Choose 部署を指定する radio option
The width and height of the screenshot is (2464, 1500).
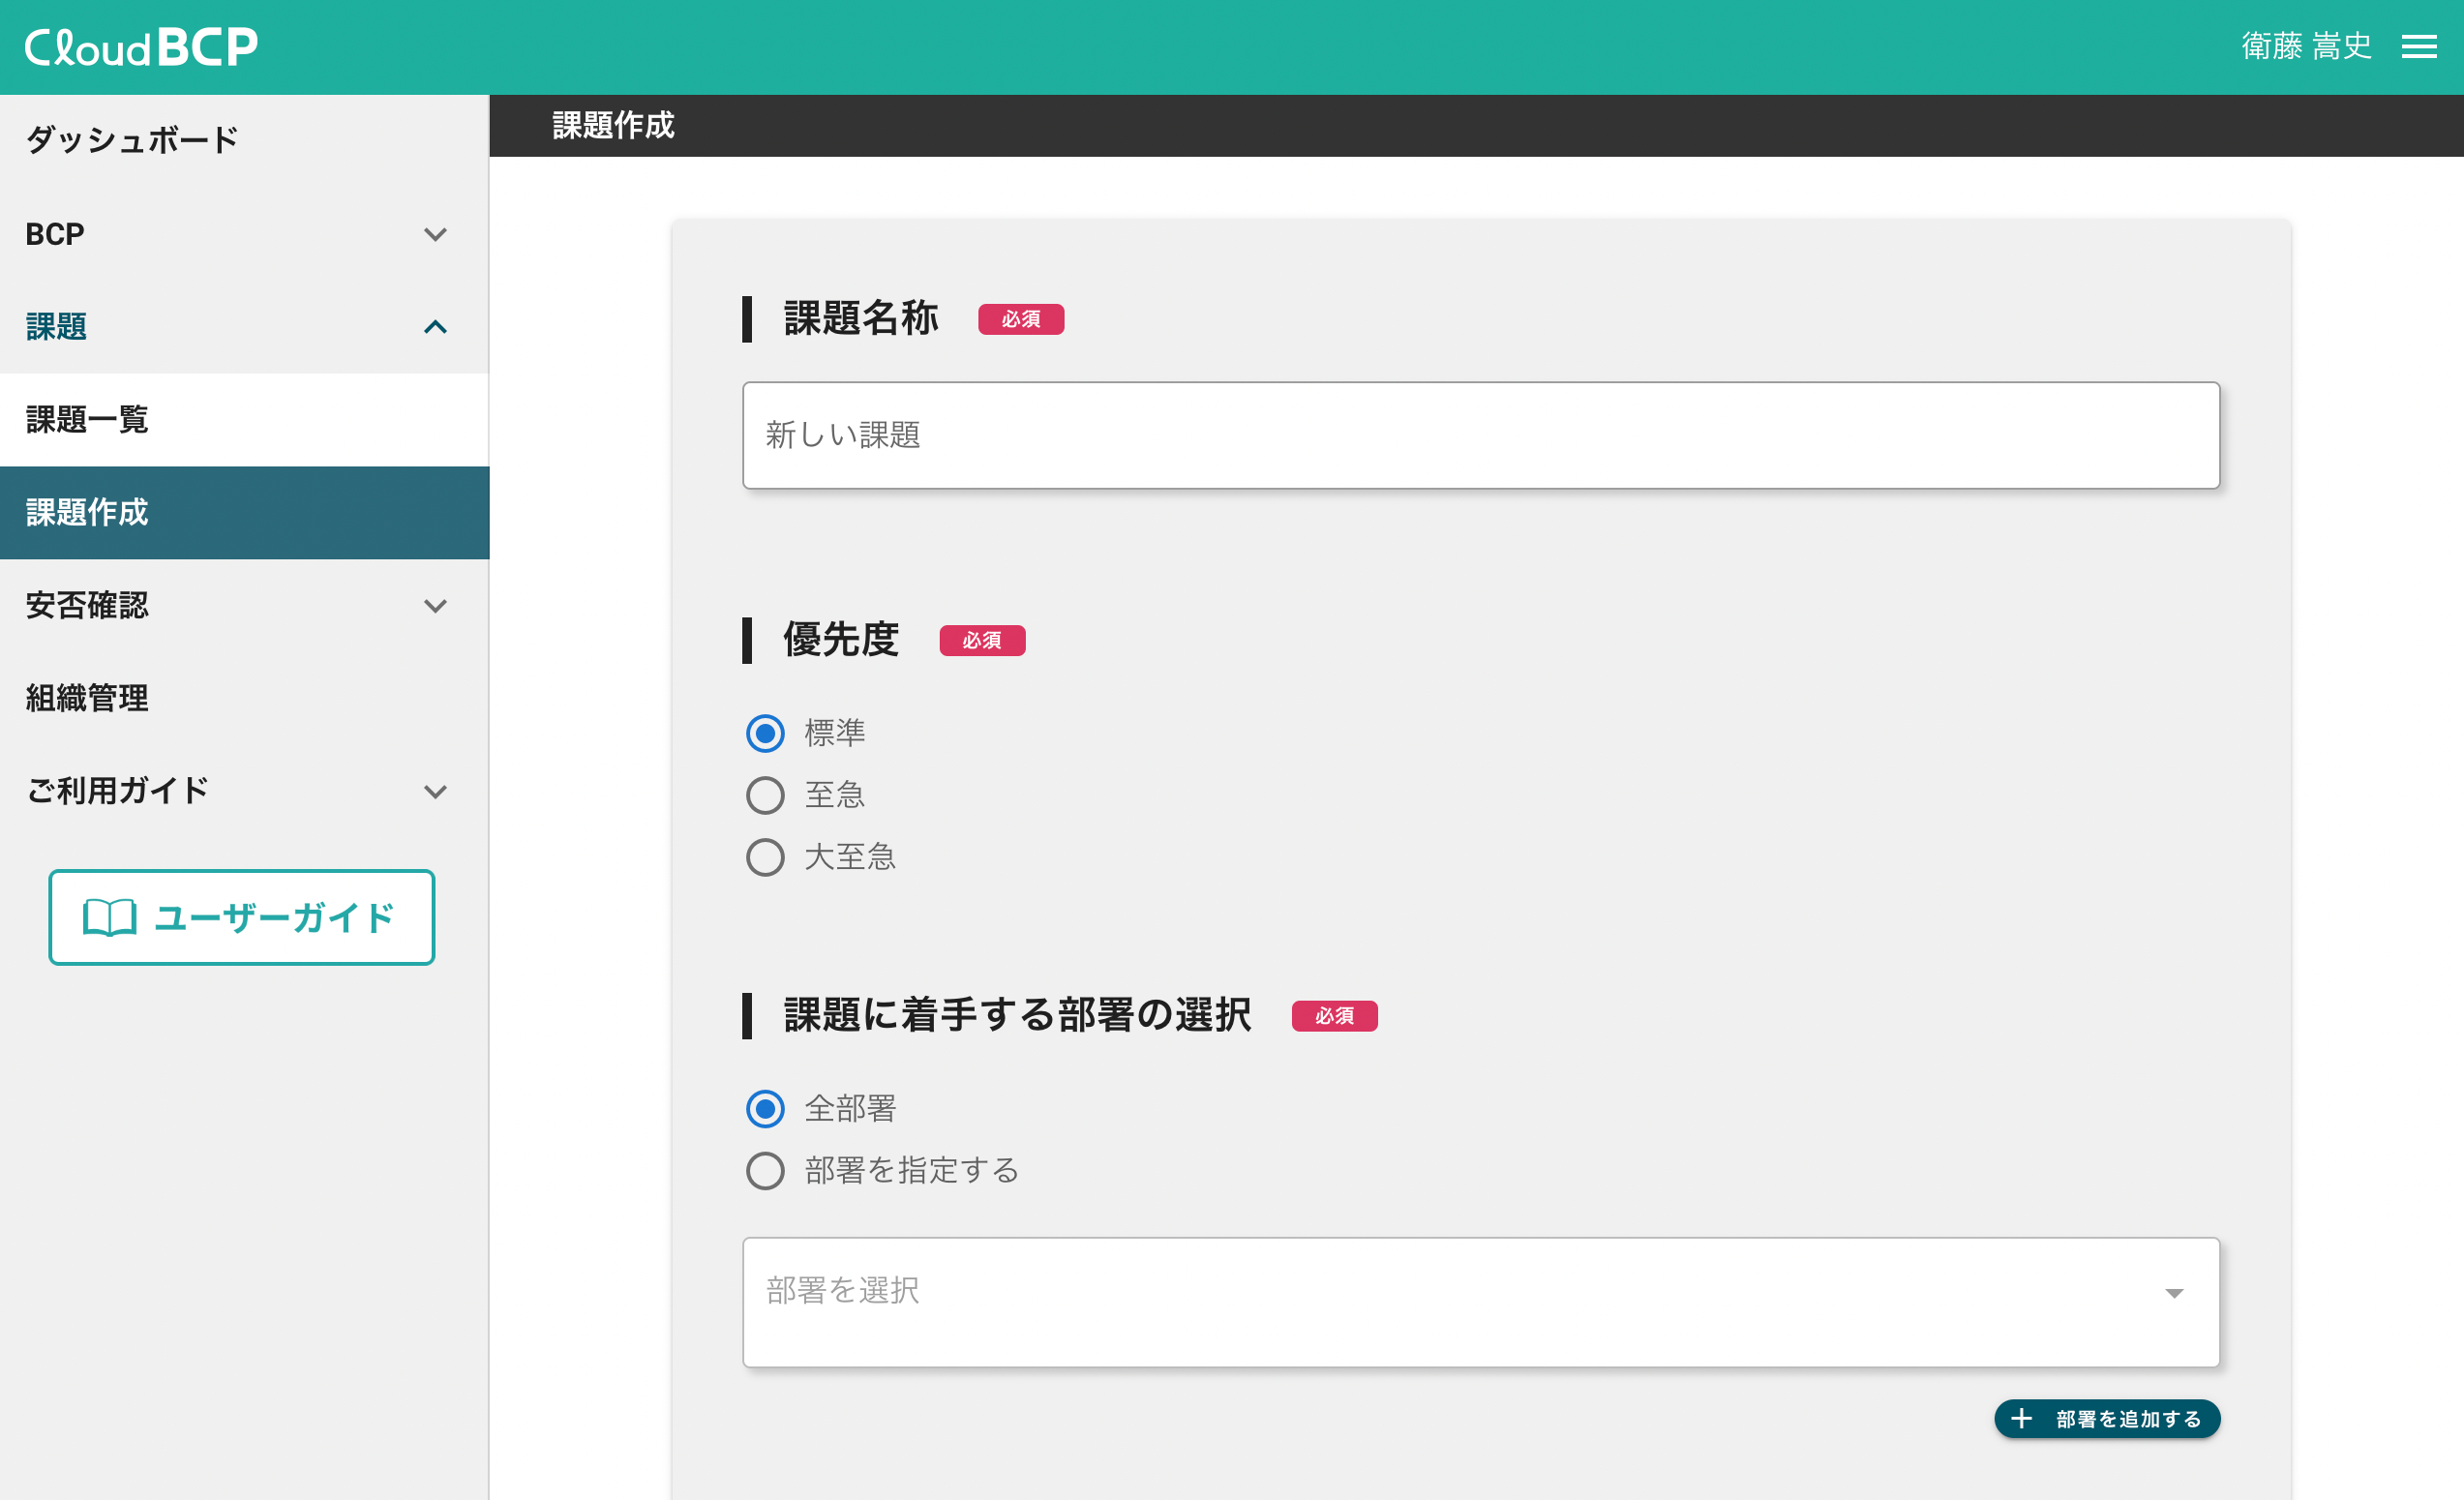[765, 1170]
